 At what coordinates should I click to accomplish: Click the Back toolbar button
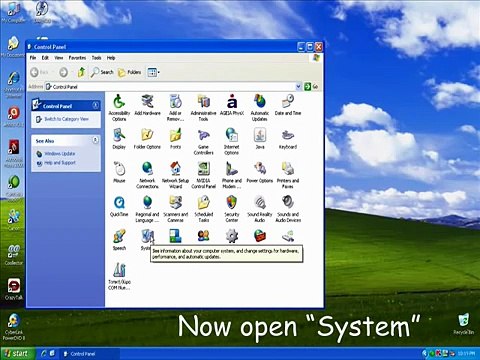40,72
